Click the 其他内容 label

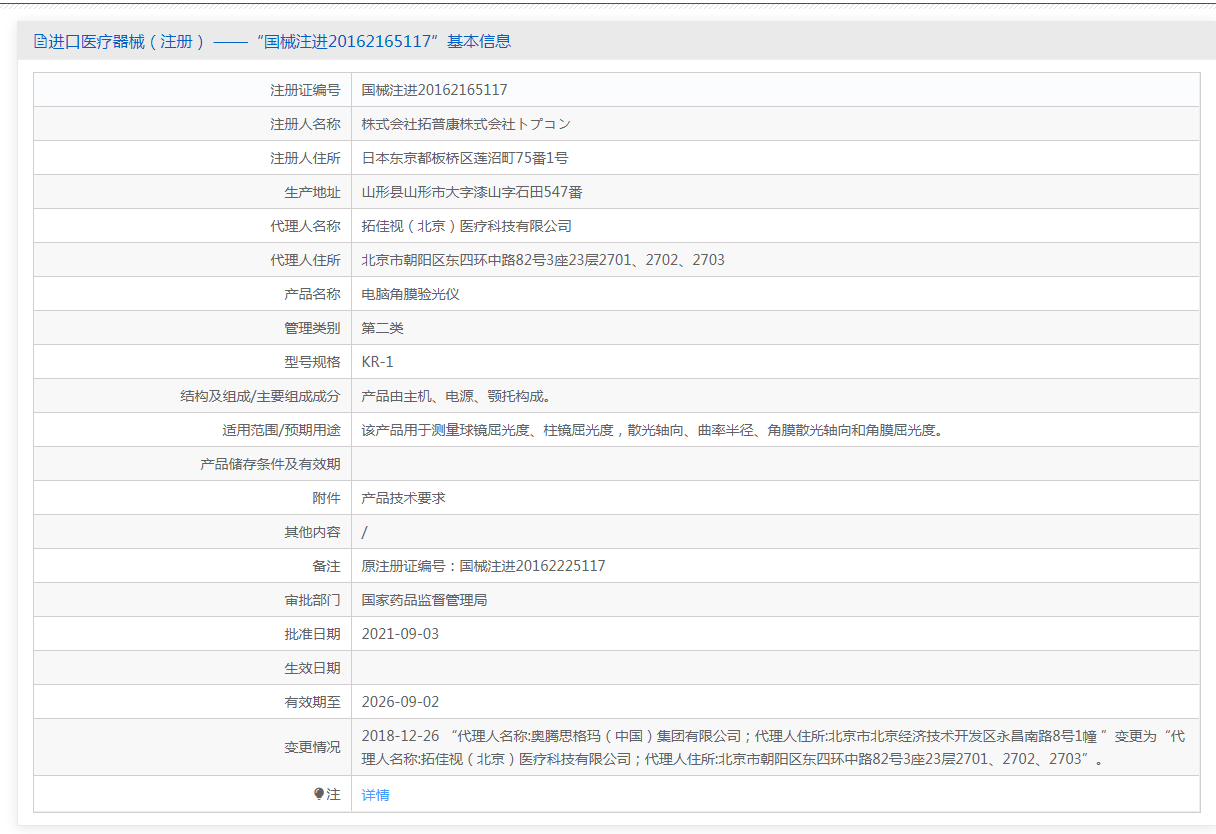point(312,532)
